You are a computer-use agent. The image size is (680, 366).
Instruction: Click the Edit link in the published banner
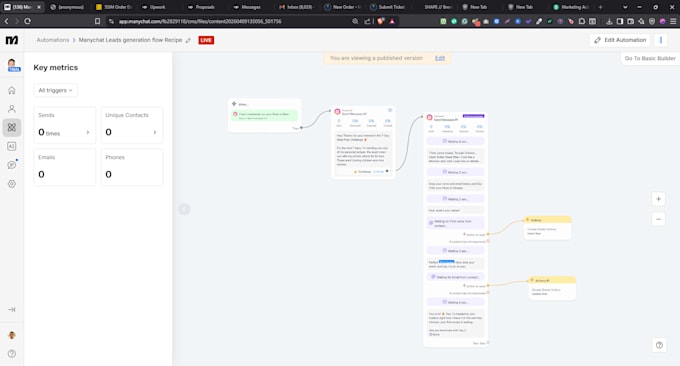click(x=440, y=58)
